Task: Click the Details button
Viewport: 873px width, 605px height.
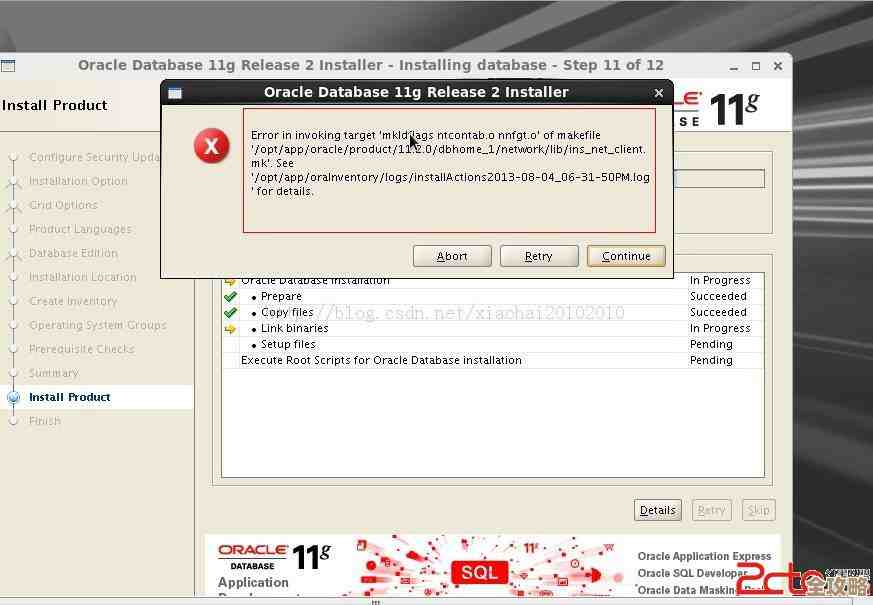Action: [x=657, y=510]
